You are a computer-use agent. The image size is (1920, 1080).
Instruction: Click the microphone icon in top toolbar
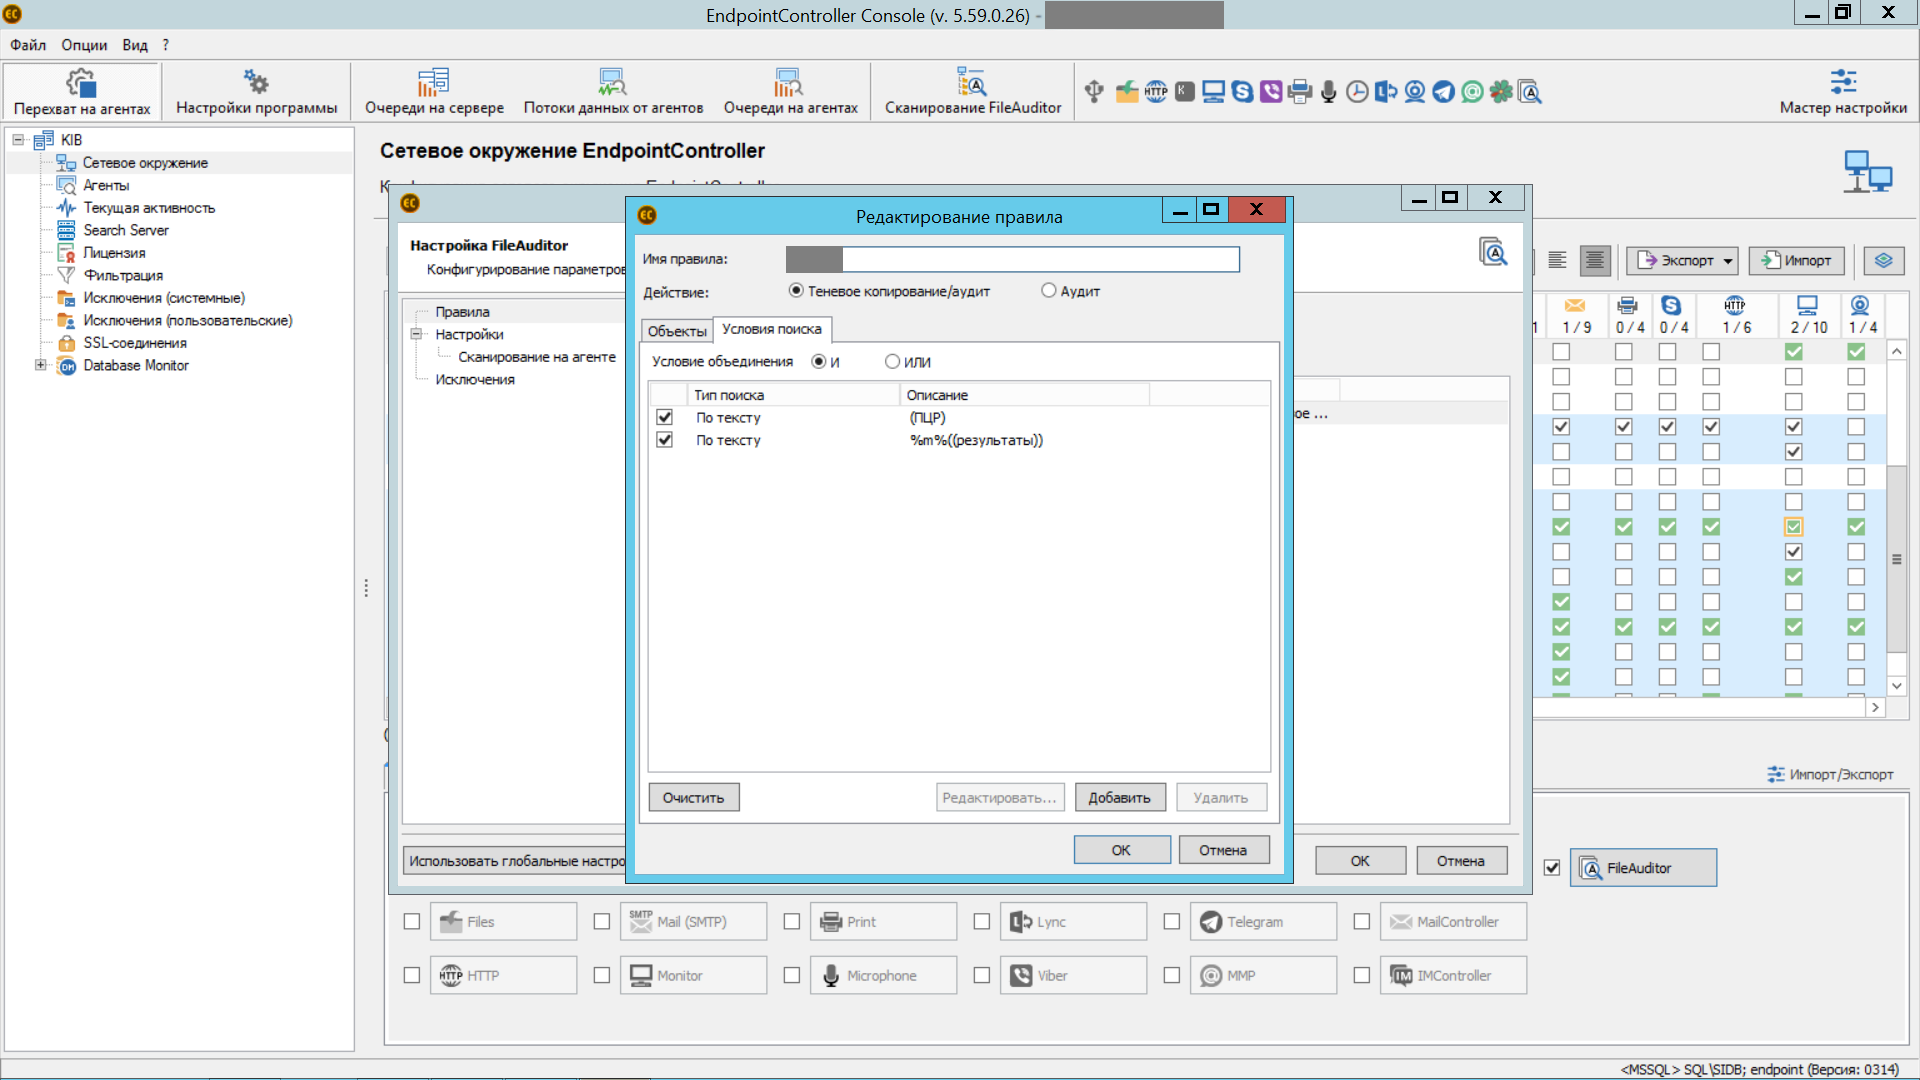1328,92
